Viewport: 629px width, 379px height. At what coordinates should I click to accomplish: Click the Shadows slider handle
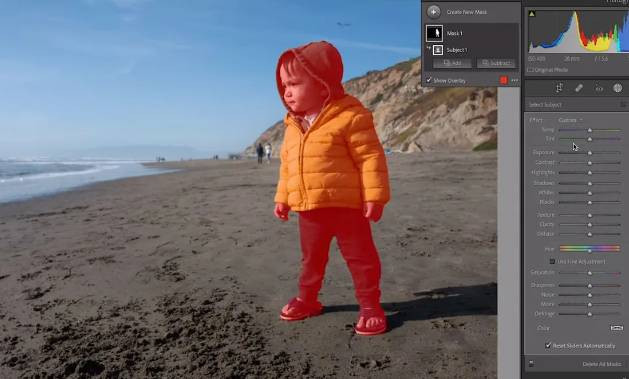590,183
